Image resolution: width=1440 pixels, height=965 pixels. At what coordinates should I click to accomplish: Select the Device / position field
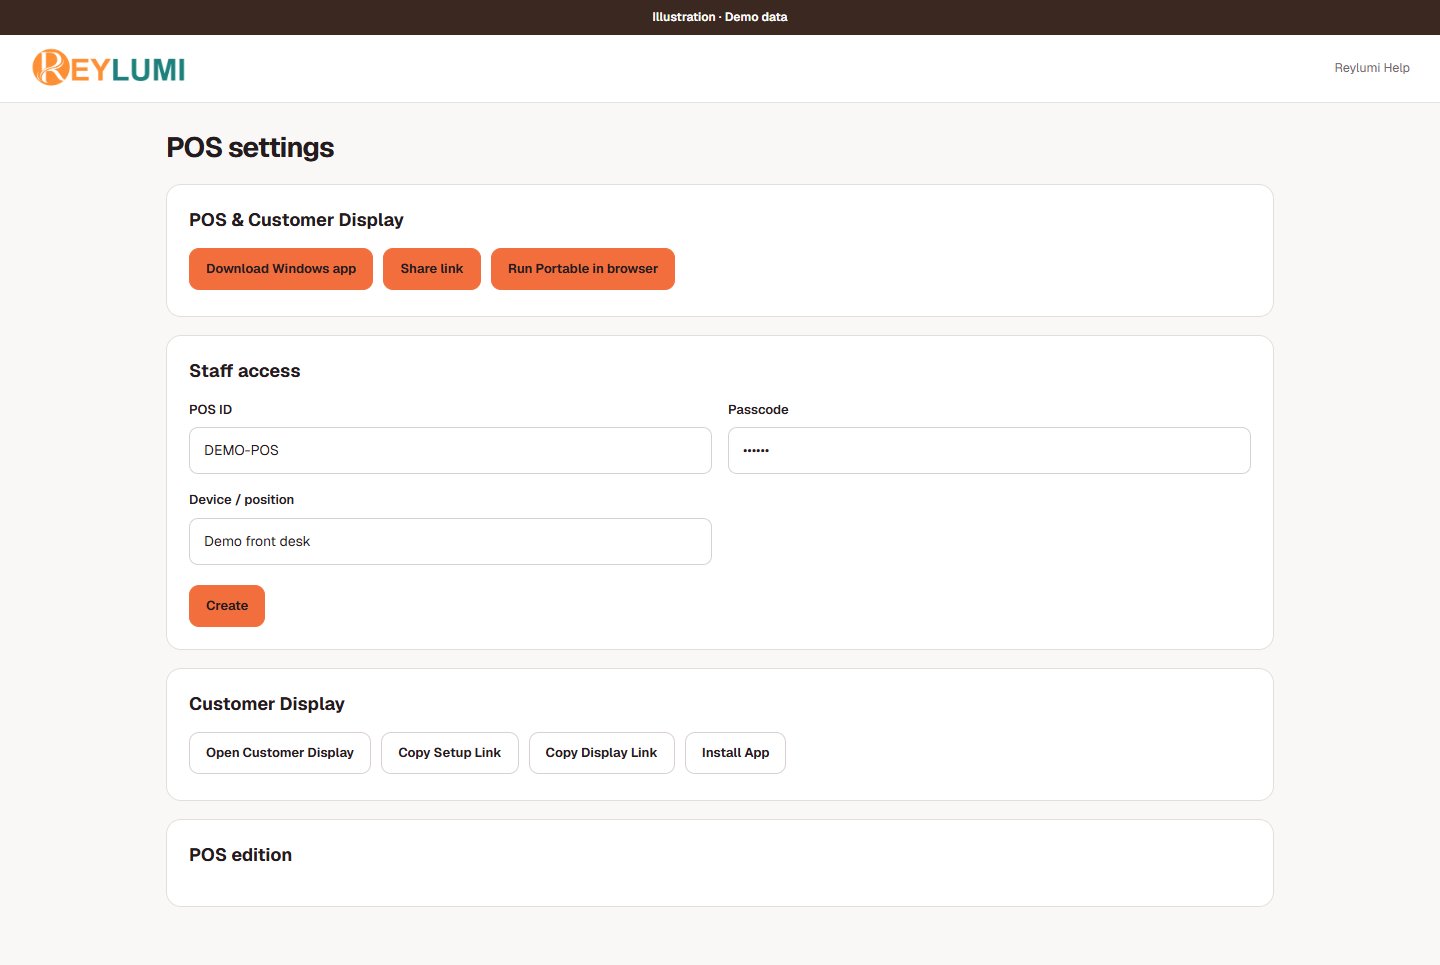pos(450,541)
